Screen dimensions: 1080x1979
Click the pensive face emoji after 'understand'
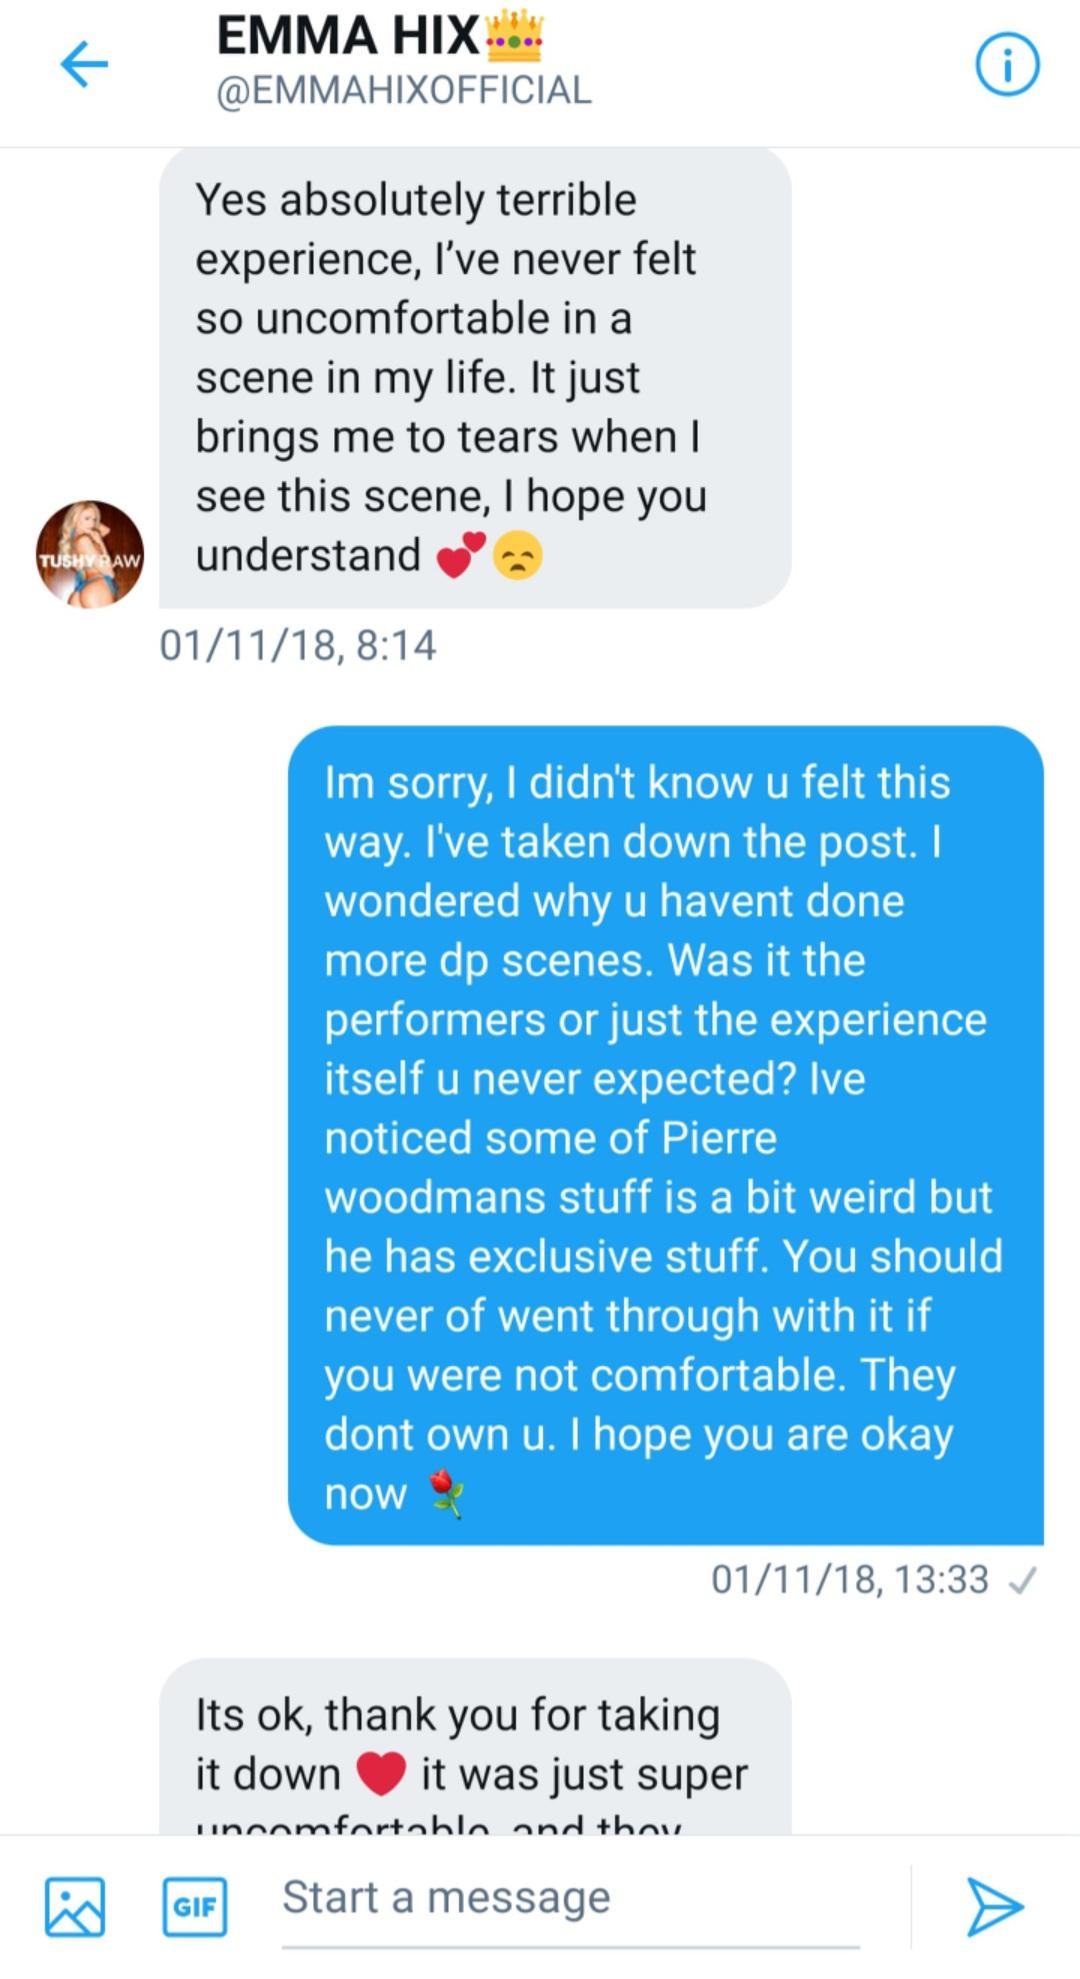[518, 556]
